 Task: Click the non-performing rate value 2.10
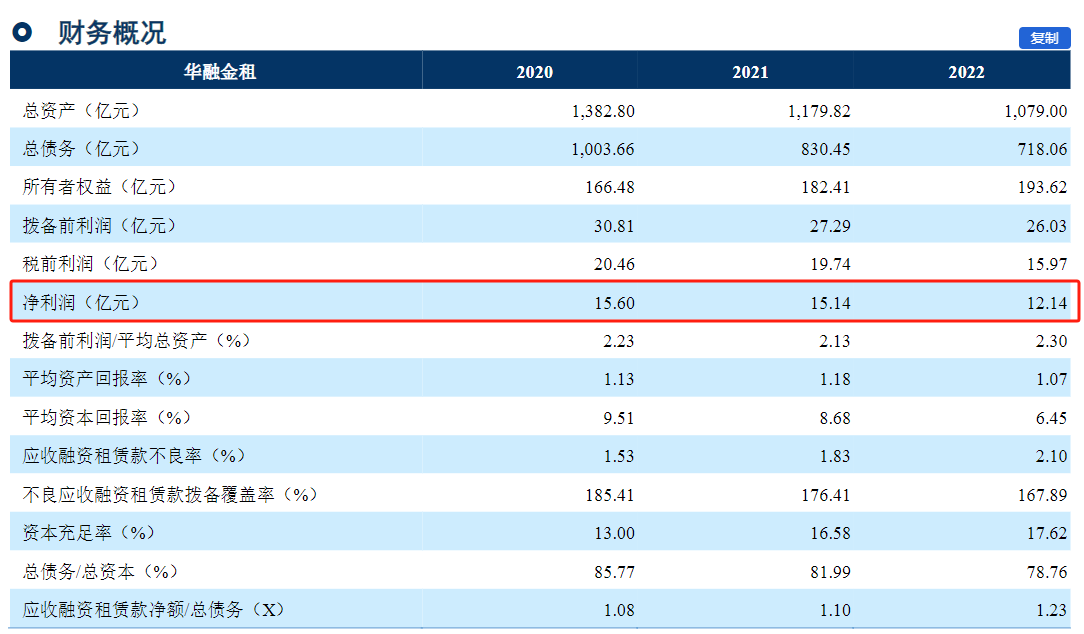click(x=1052, y=456)
